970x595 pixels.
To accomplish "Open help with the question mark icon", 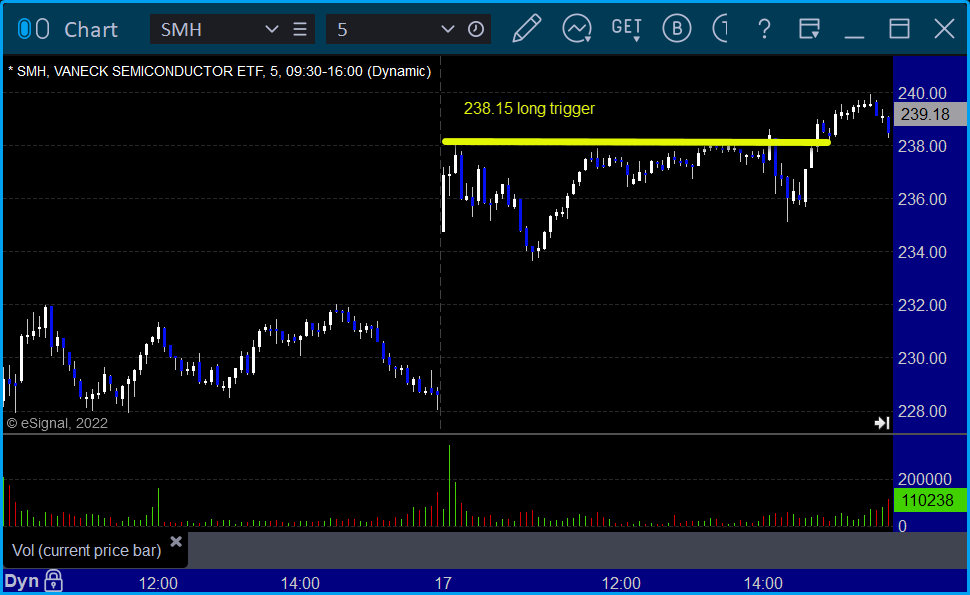I will click(765, 29).
